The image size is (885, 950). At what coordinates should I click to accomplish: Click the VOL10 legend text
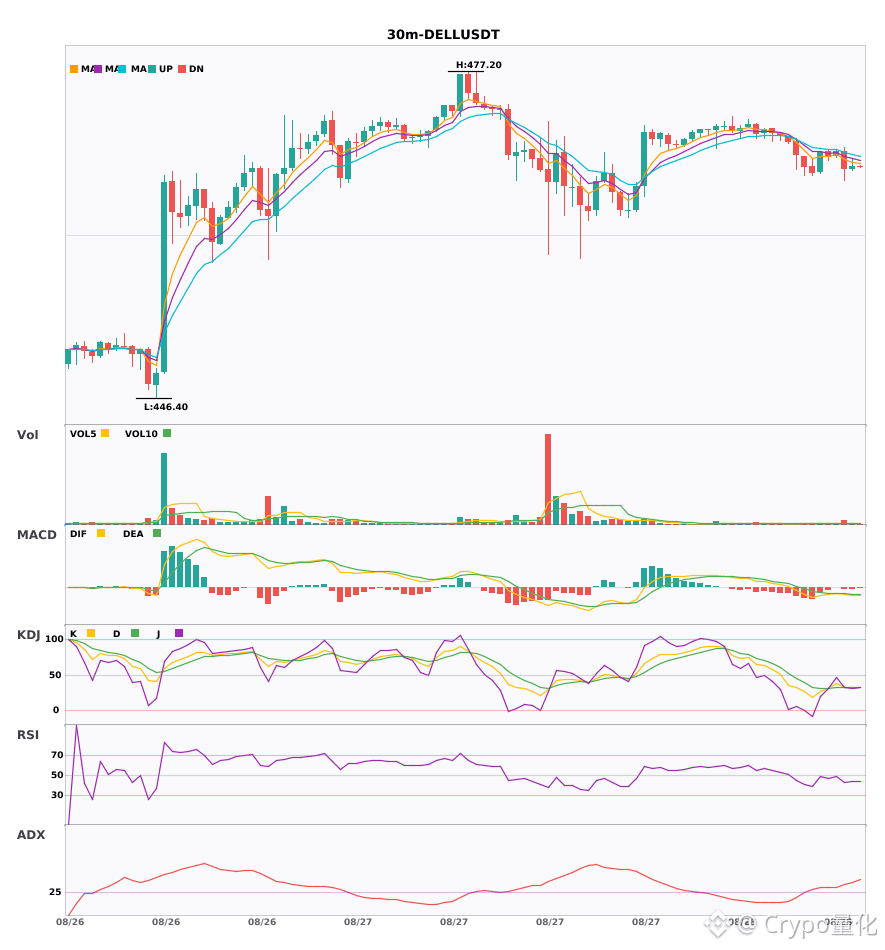(x=141, y=434)
